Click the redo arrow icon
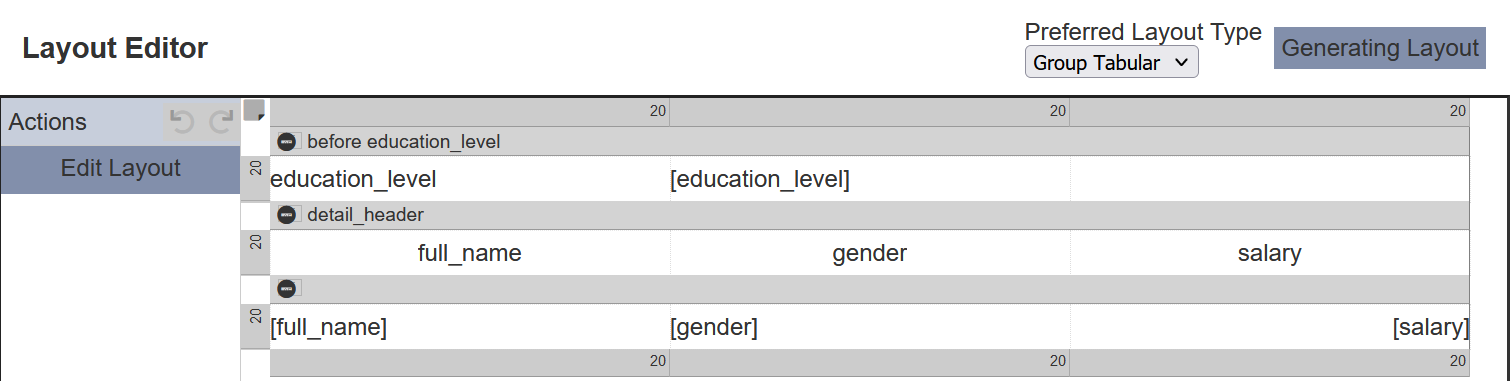Image resolution: width=1510 pixels, height=381 pixels. (221, 122)
